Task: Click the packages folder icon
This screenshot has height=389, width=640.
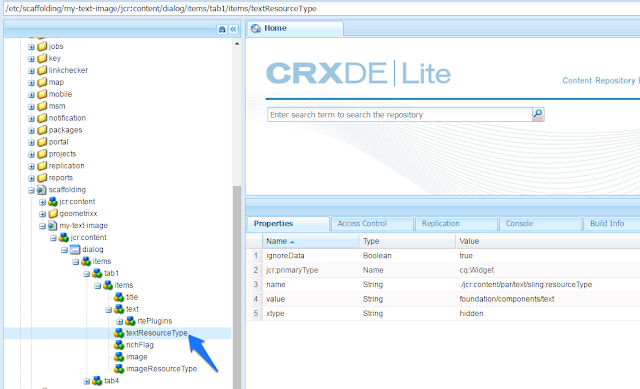Action: [x=42, y=130]
